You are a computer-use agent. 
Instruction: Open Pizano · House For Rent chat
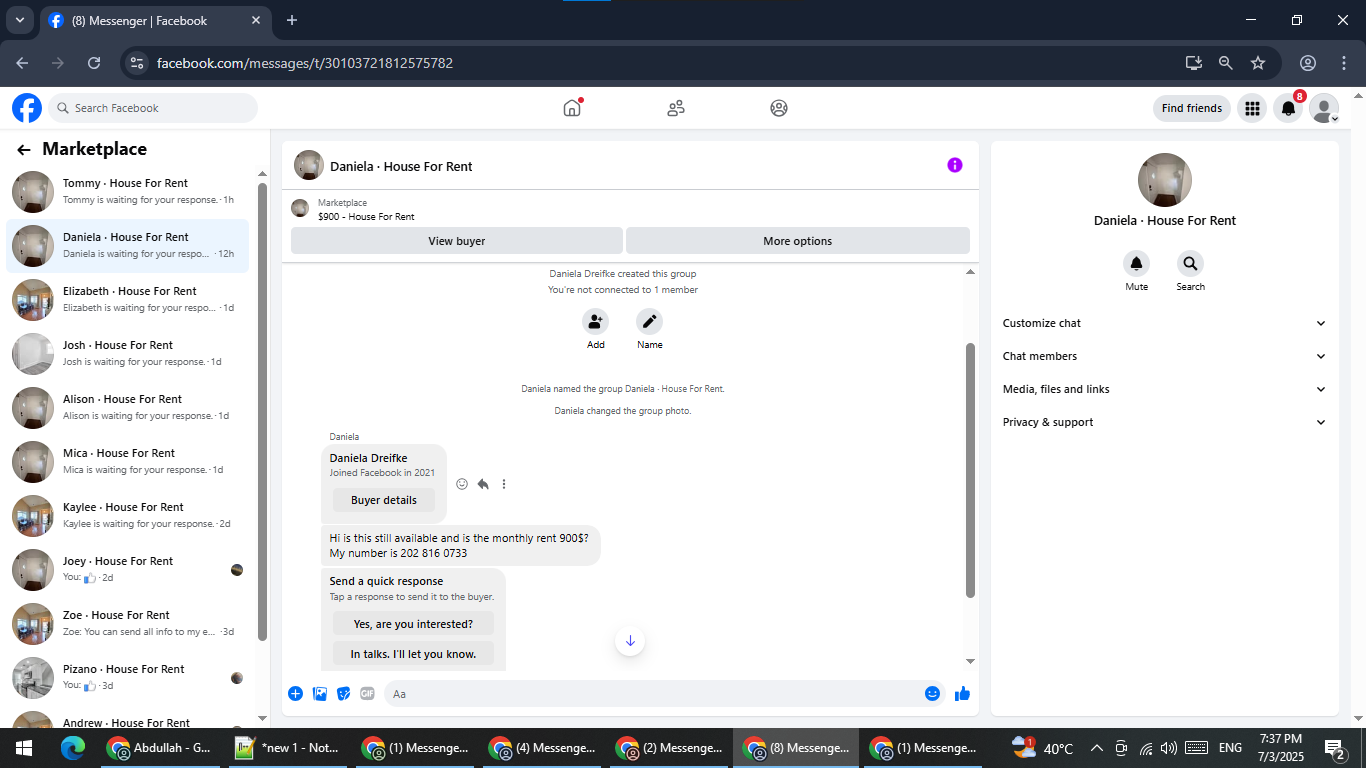(x=128, y=678)
